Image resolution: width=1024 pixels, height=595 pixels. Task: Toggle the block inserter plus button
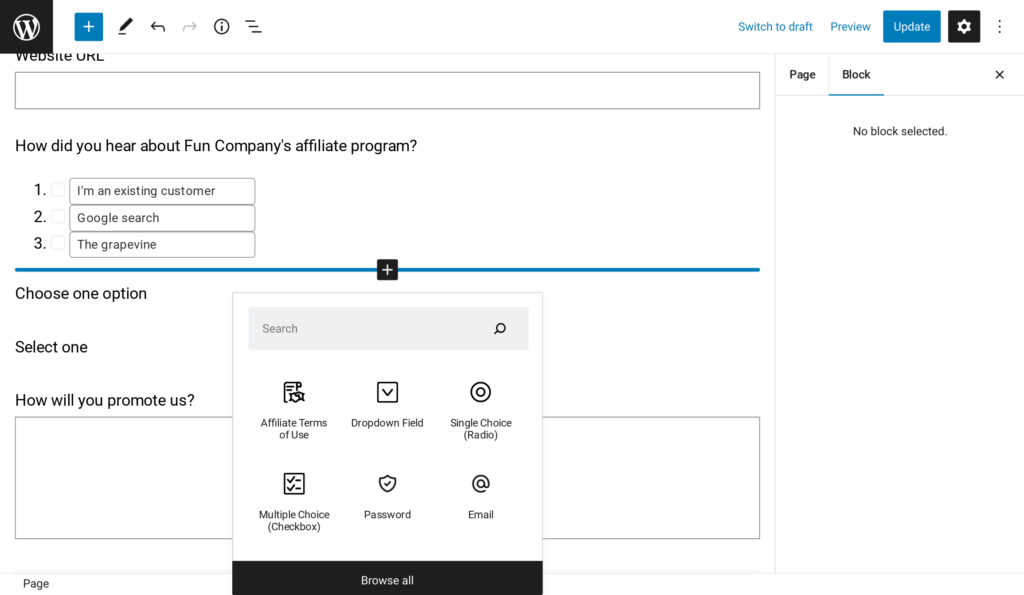(x=89, y=27)
